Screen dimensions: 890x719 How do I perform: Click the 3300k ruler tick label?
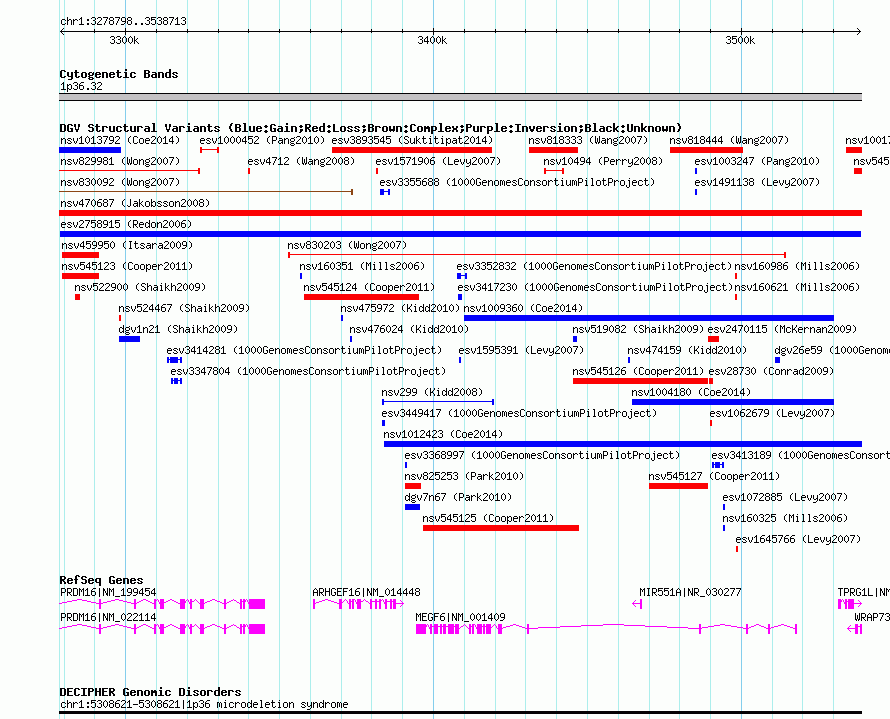click(124, 40)
